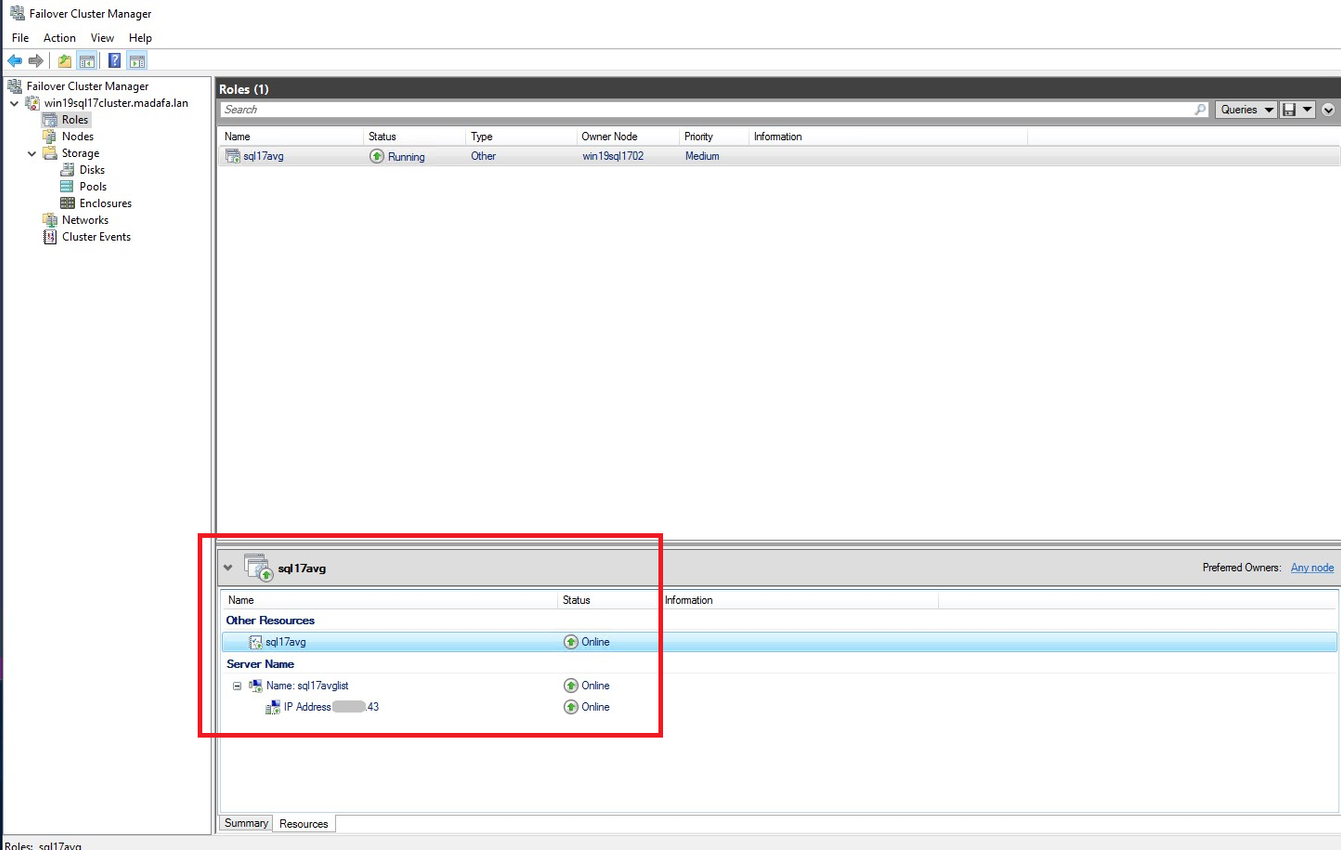Click owner node win19sql1702 cell
The width and height of the screenshot is (1341, 850).
tap(613, 156)
